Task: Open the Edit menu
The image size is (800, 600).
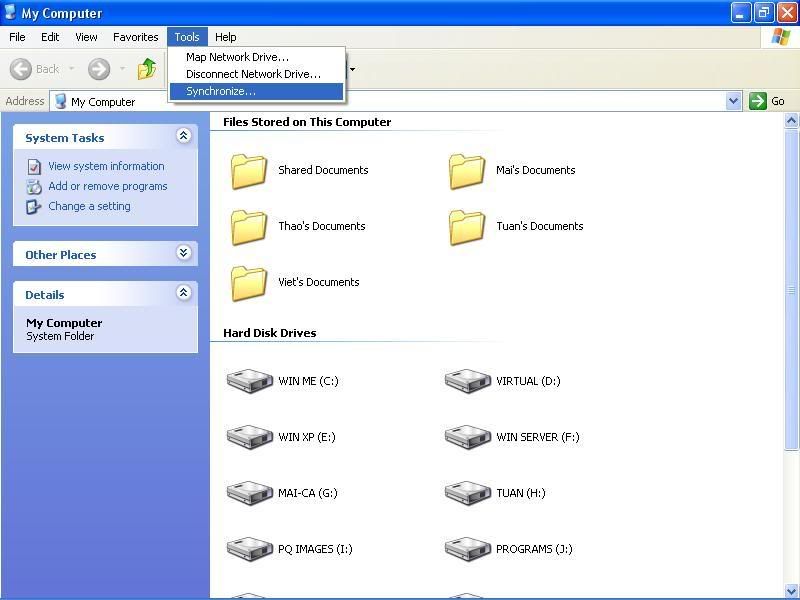Action: coord(50,37)
